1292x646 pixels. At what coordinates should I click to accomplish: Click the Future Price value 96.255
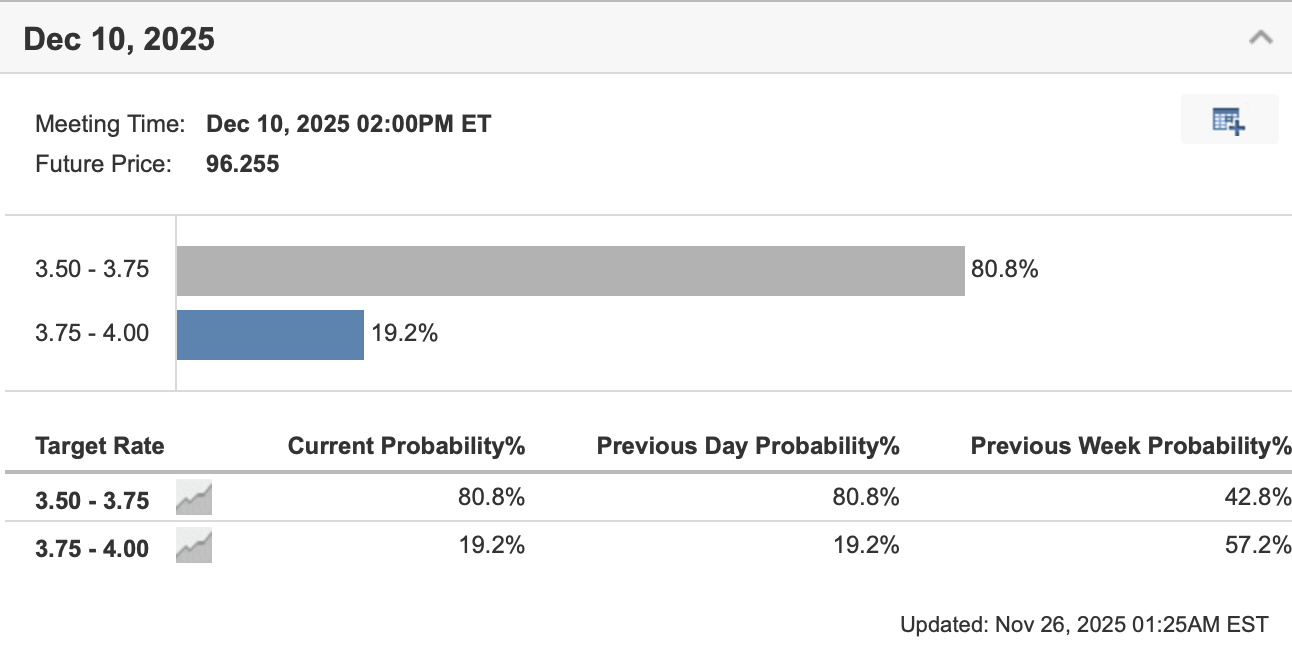tap(242, 164)
